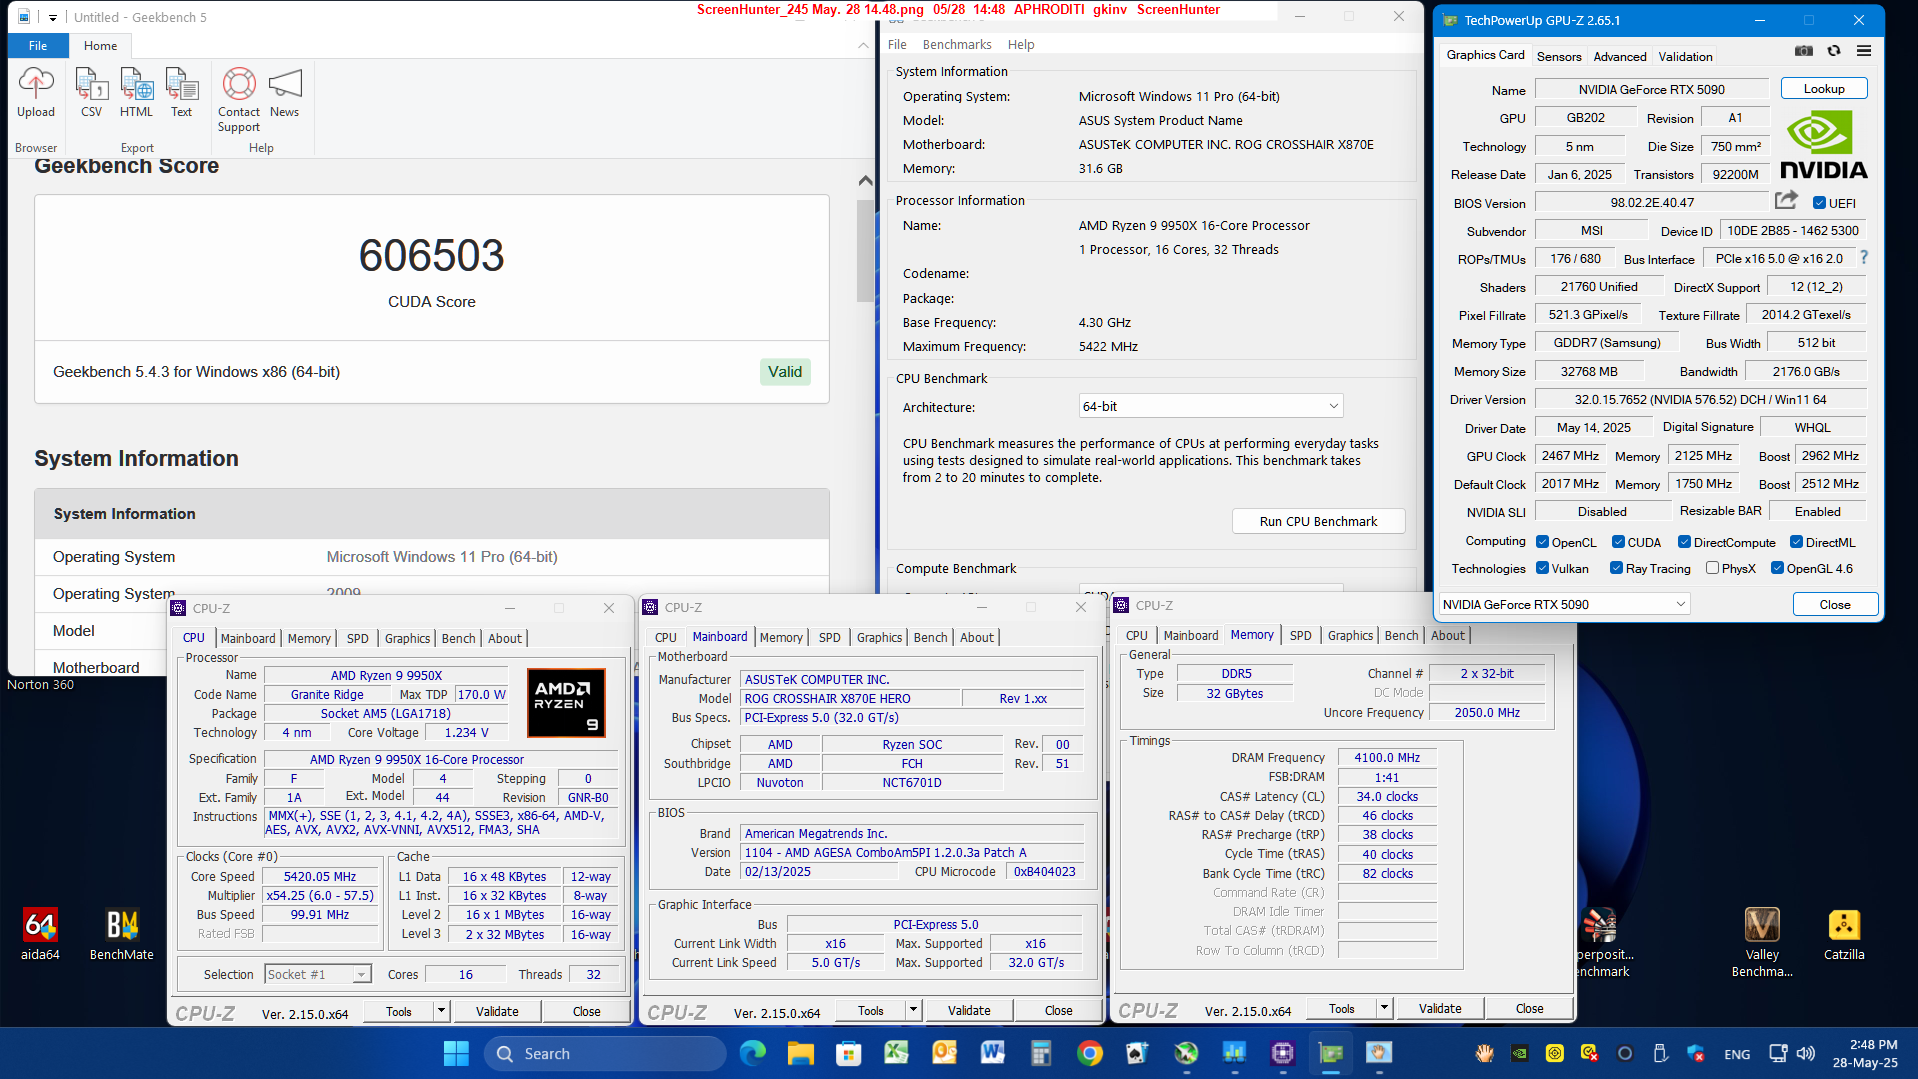1918x1079 pixels.
Task: Click the Bus Interface question mark icon
Action: [x=1864, y=258]
